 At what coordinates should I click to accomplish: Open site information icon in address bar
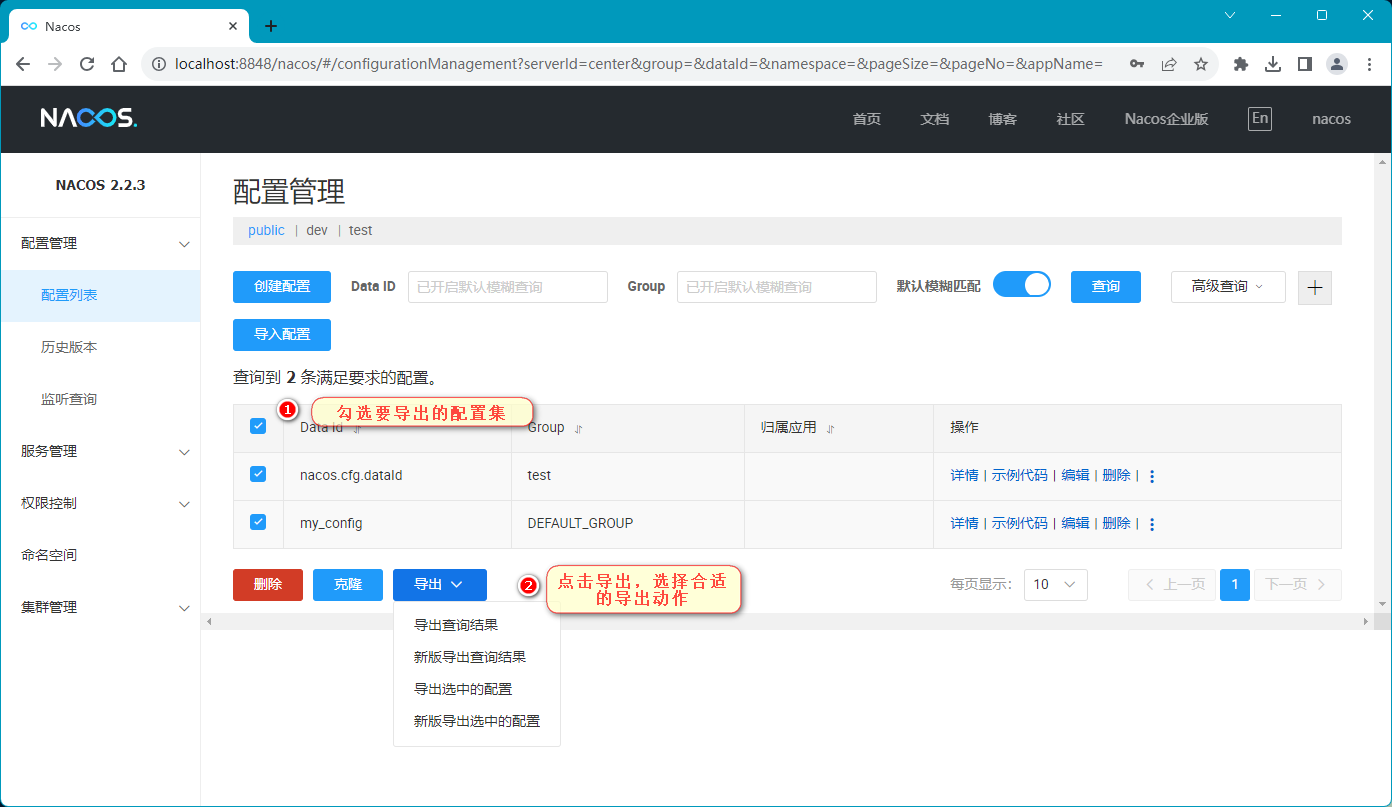pos(158,64)
